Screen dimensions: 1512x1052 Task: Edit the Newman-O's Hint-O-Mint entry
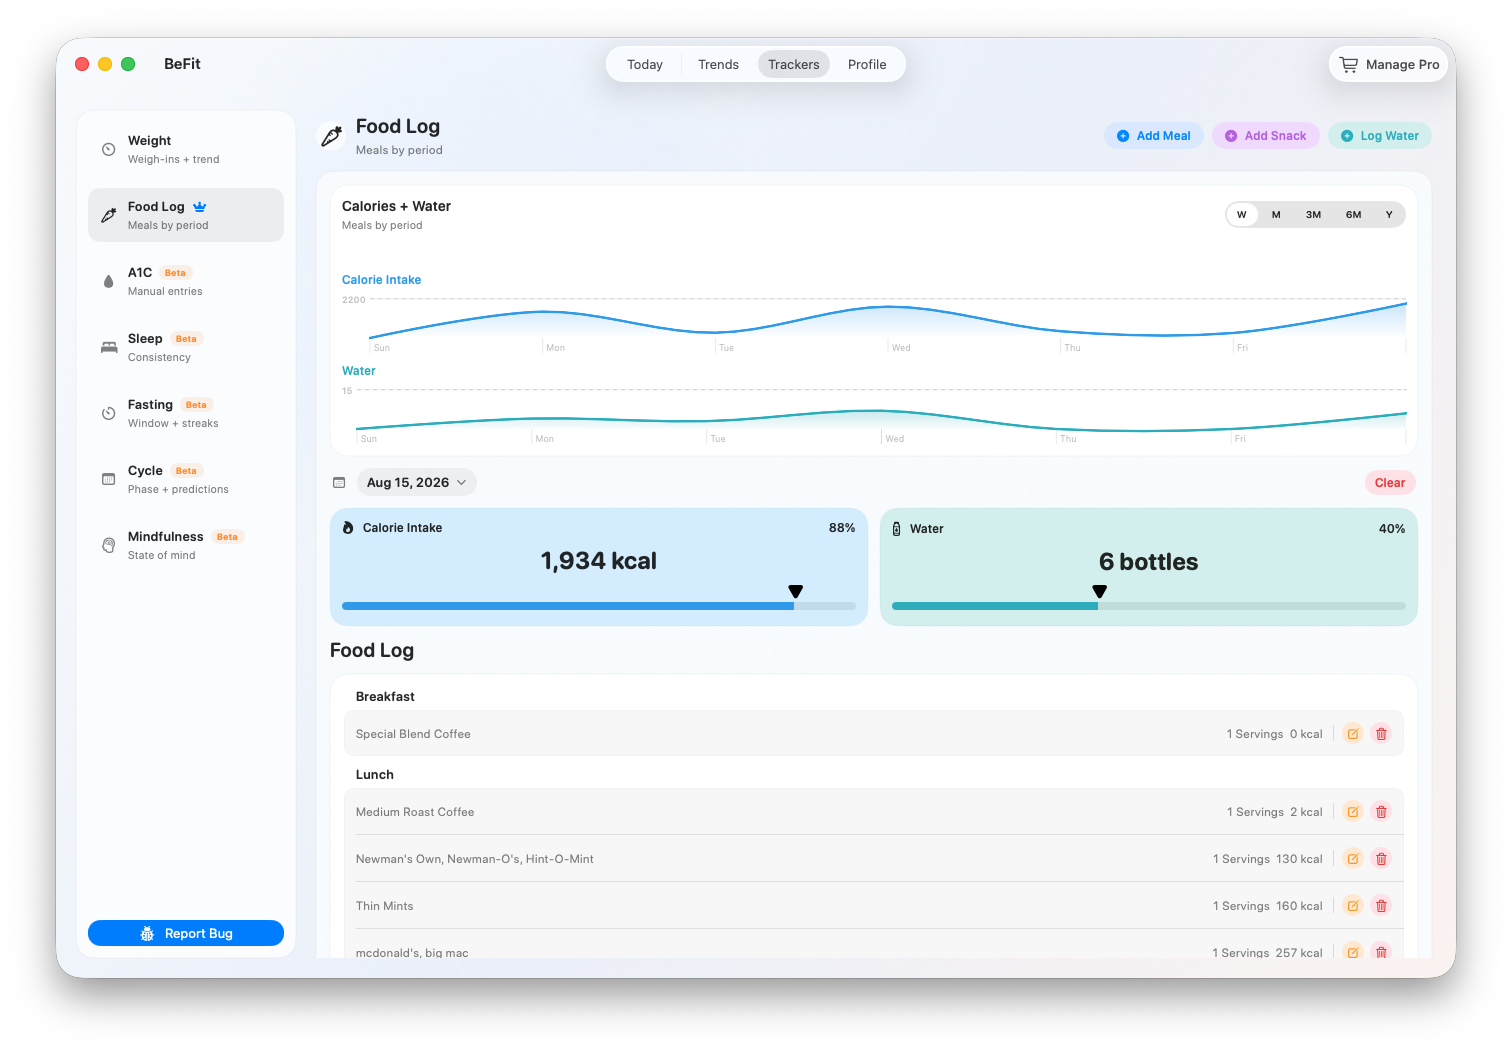[1353, 859]
